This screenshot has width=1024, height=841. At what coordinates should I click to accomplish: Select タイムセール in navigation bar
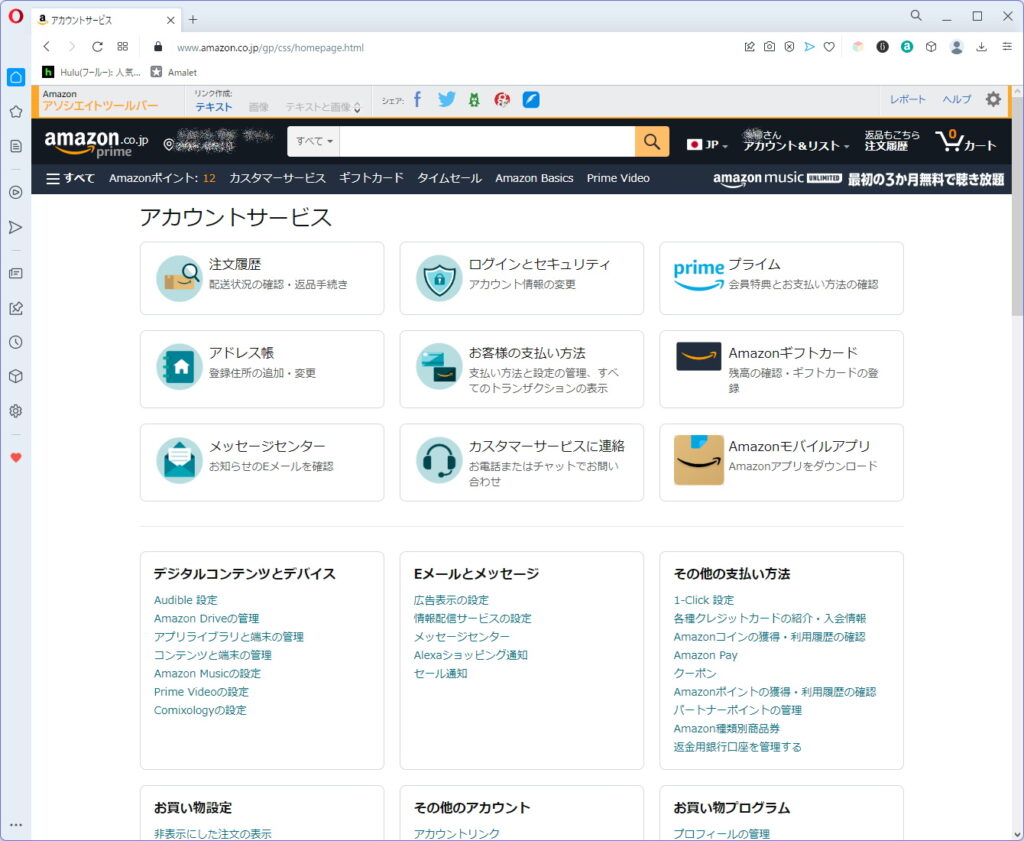449,178
